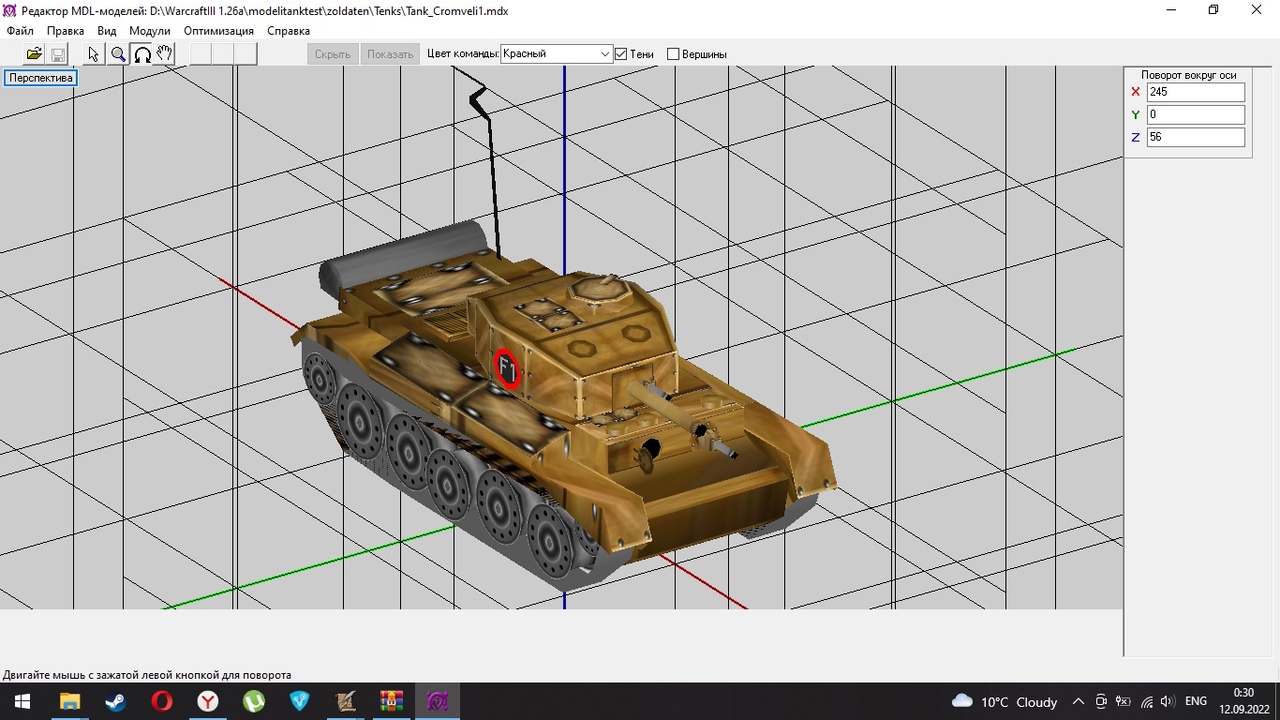This screenshot has height=720, width=1280.
Task: Activate the rotate view tool
Action: (142, 54)
